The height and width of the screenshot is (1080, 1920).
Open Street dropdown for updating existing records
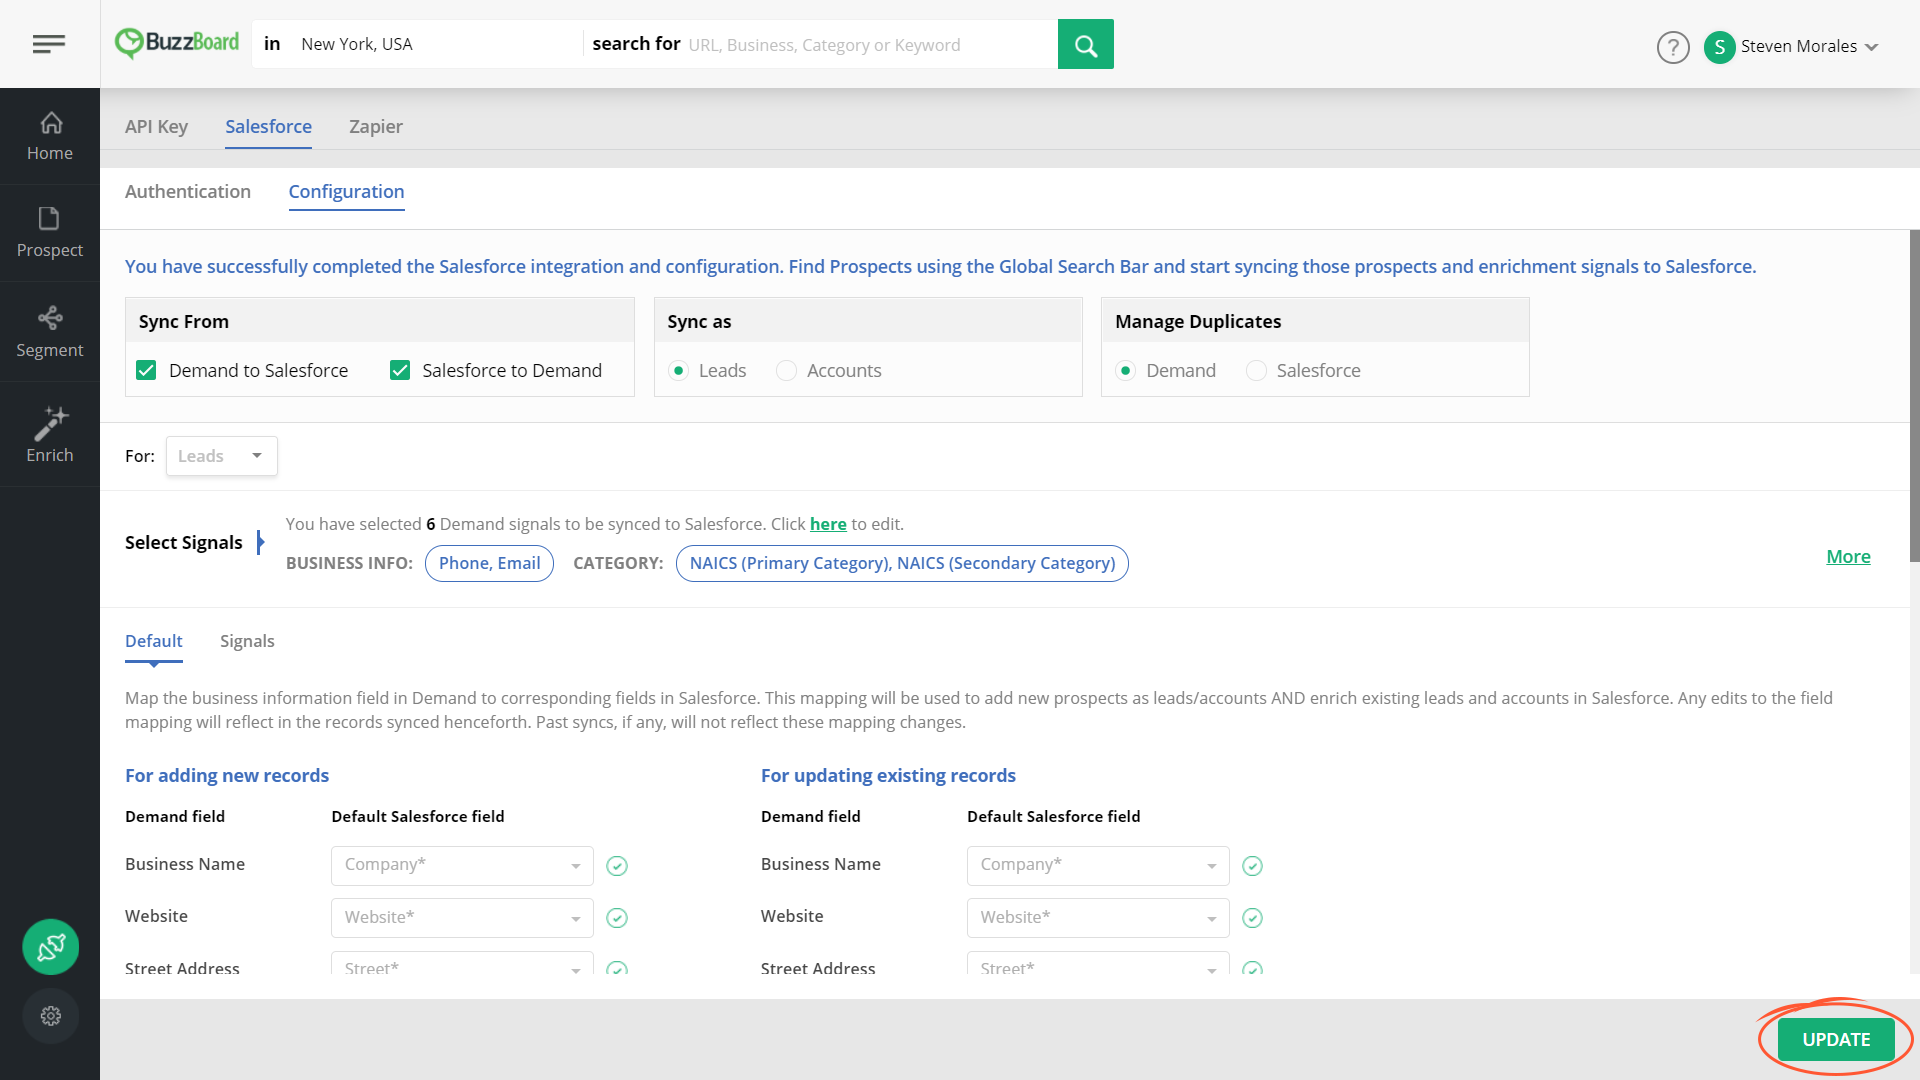tap(1098, 964)
